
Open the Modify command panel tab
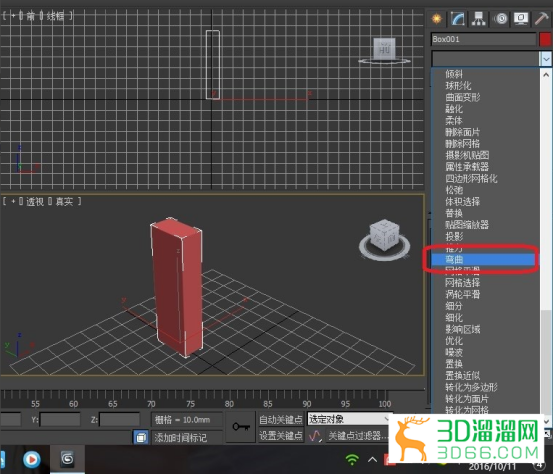click(458, 18)
